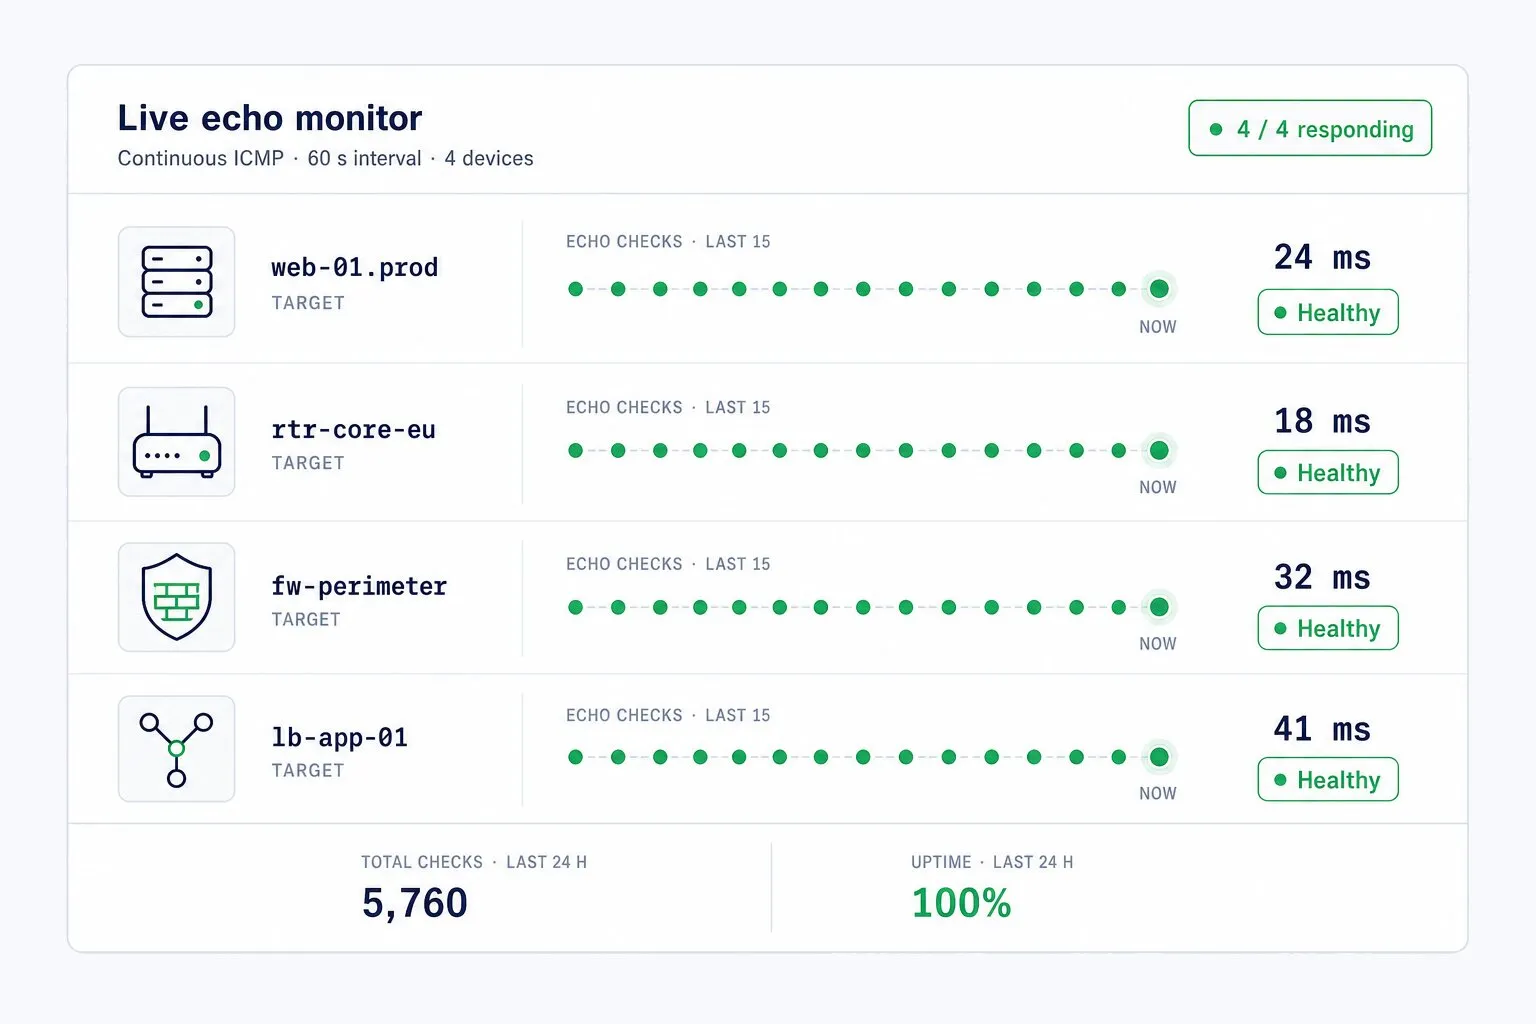
Task: Select the first echo check dot of web-01.prod
Action: 575,289
